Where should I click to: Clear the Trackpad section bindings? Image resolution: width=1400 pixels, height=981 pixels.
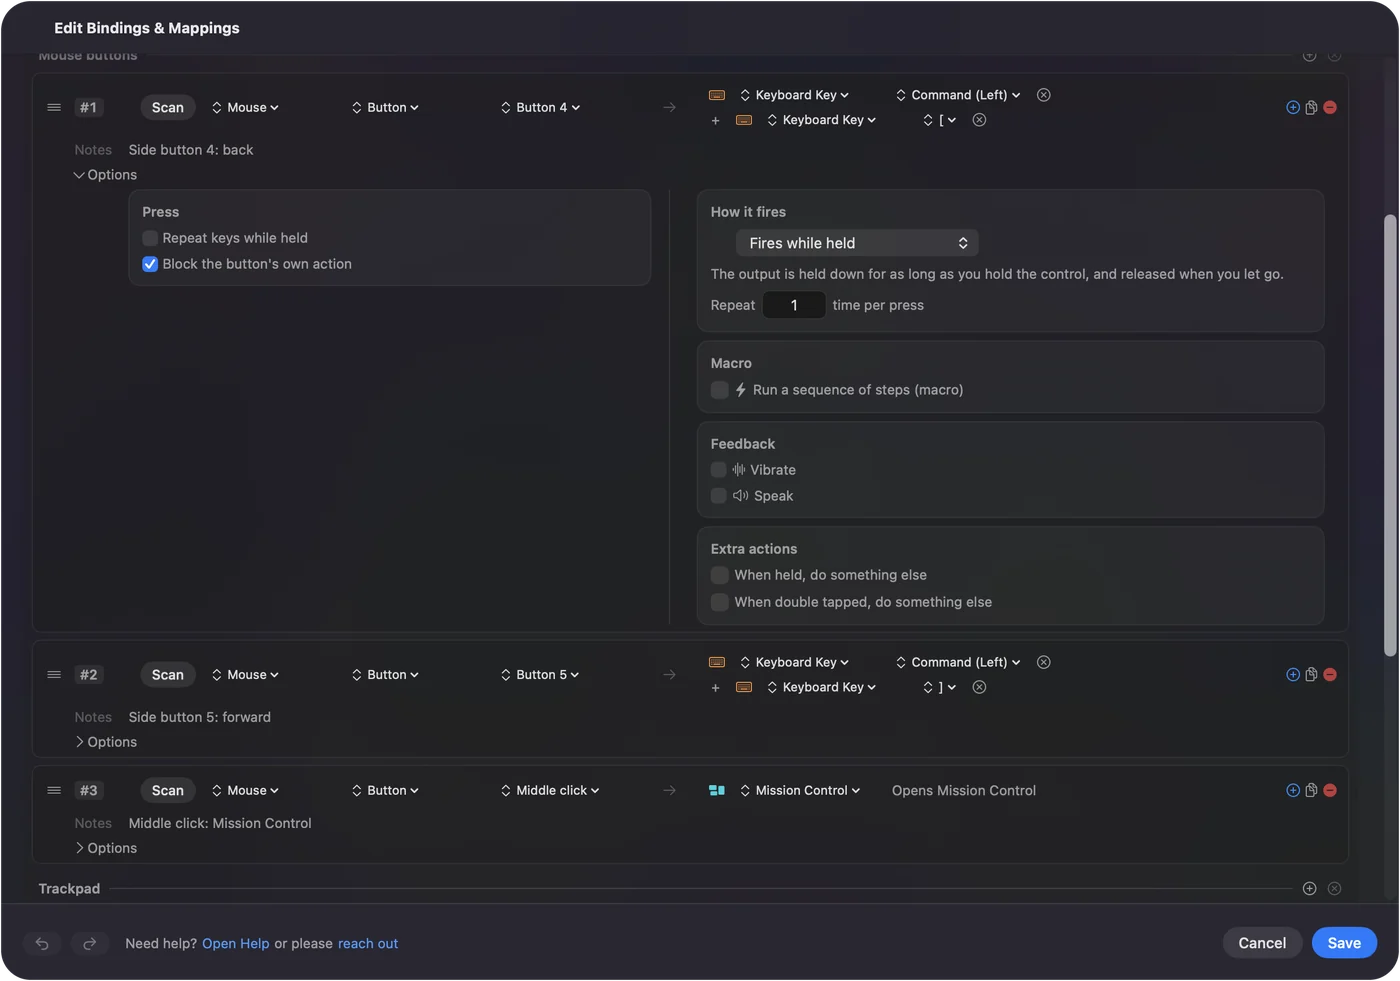(1334, 888)
